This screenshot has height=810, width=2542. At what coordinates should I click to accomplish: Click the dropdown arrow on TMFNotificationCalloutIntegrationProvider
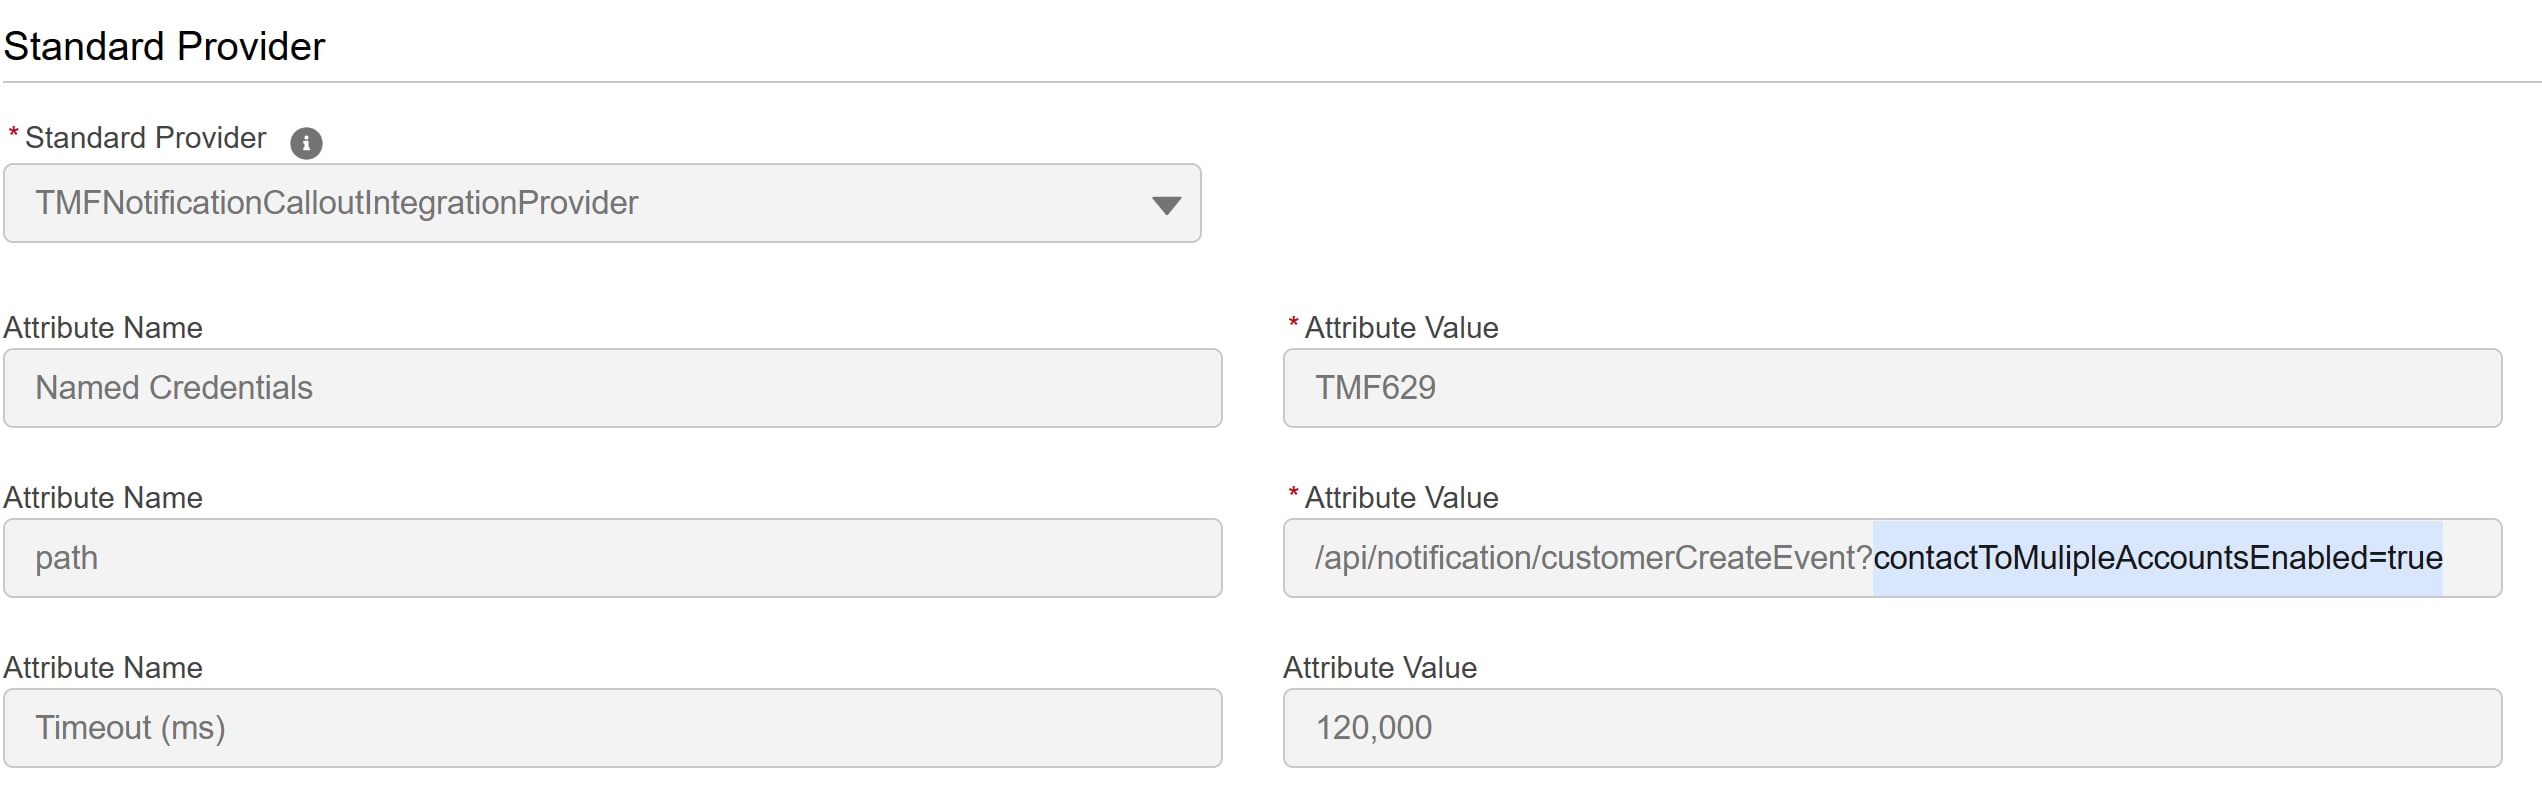click(1166, 203)
